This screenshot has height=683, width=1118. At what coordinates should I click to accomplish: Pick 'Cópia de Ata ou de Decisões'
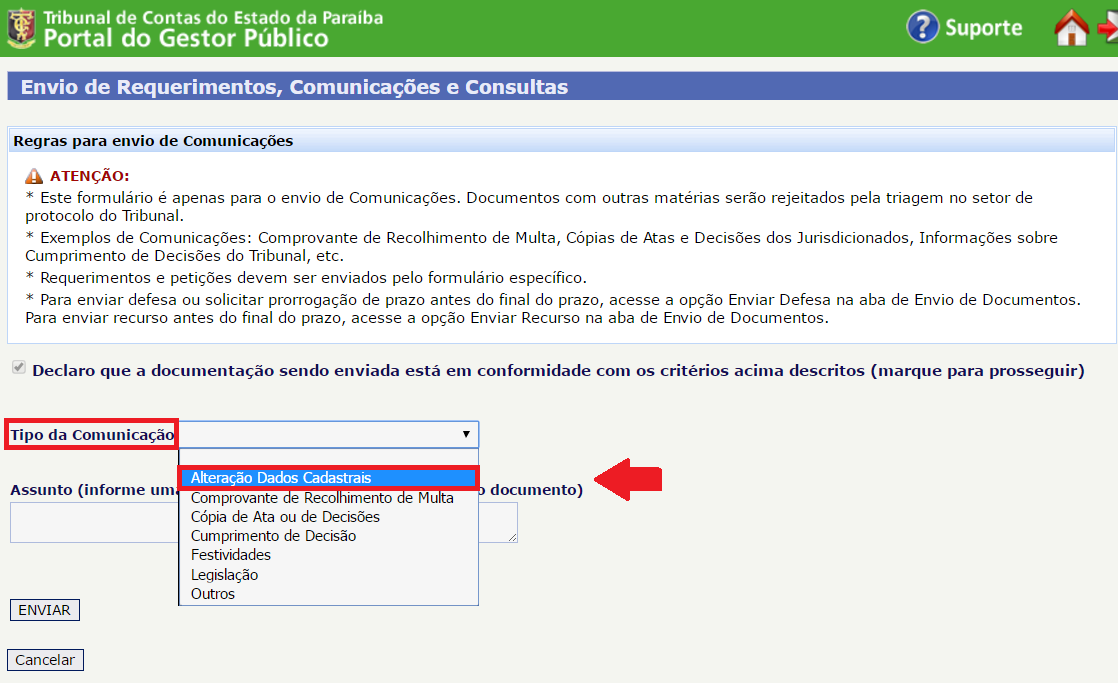point(285,517)
